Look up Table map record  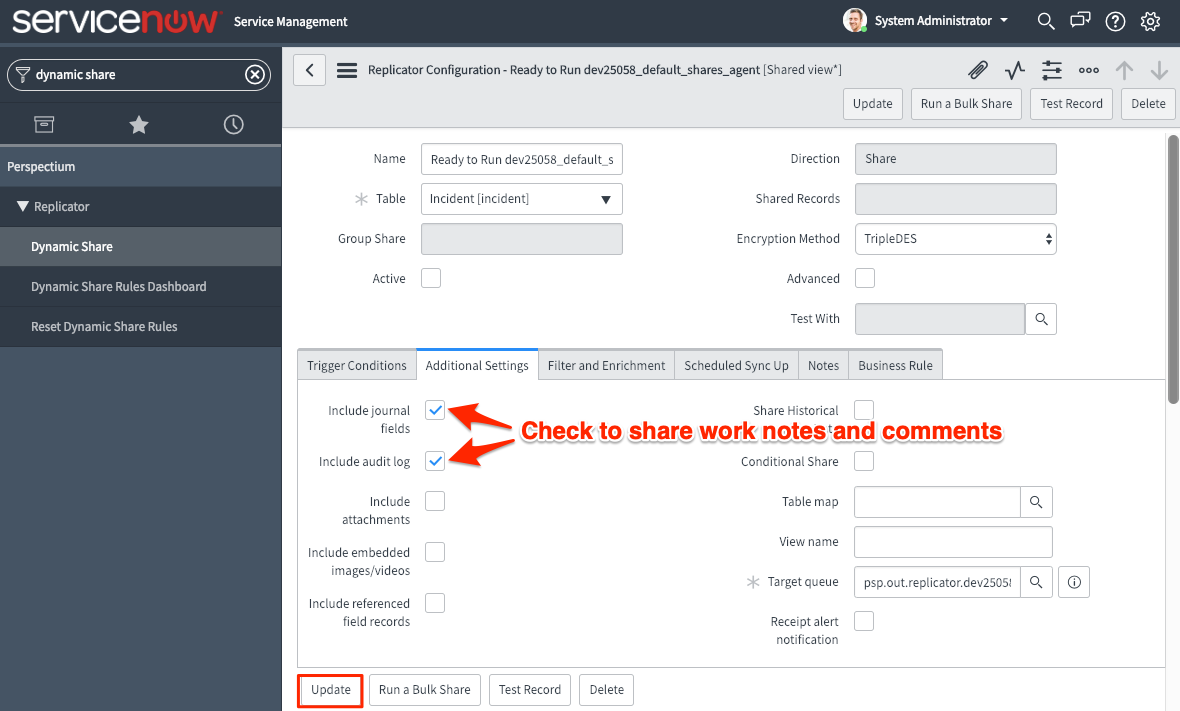(1036, 502)
